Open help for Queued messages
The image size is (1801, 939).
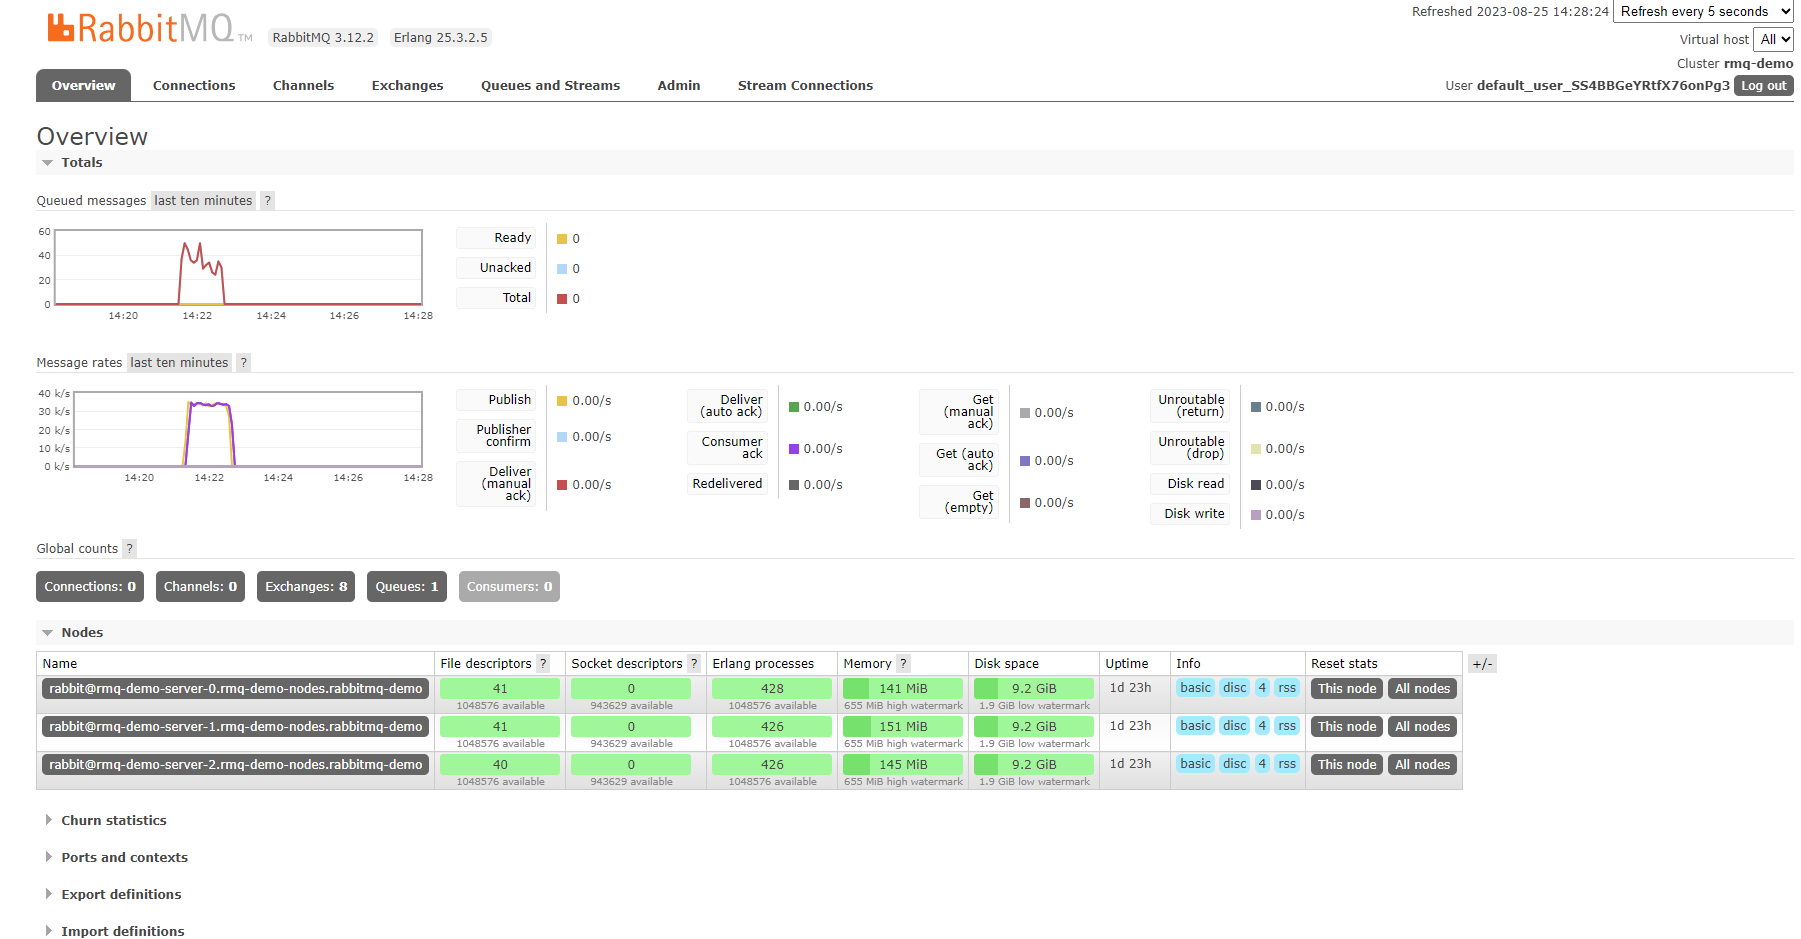click(267, 201)
